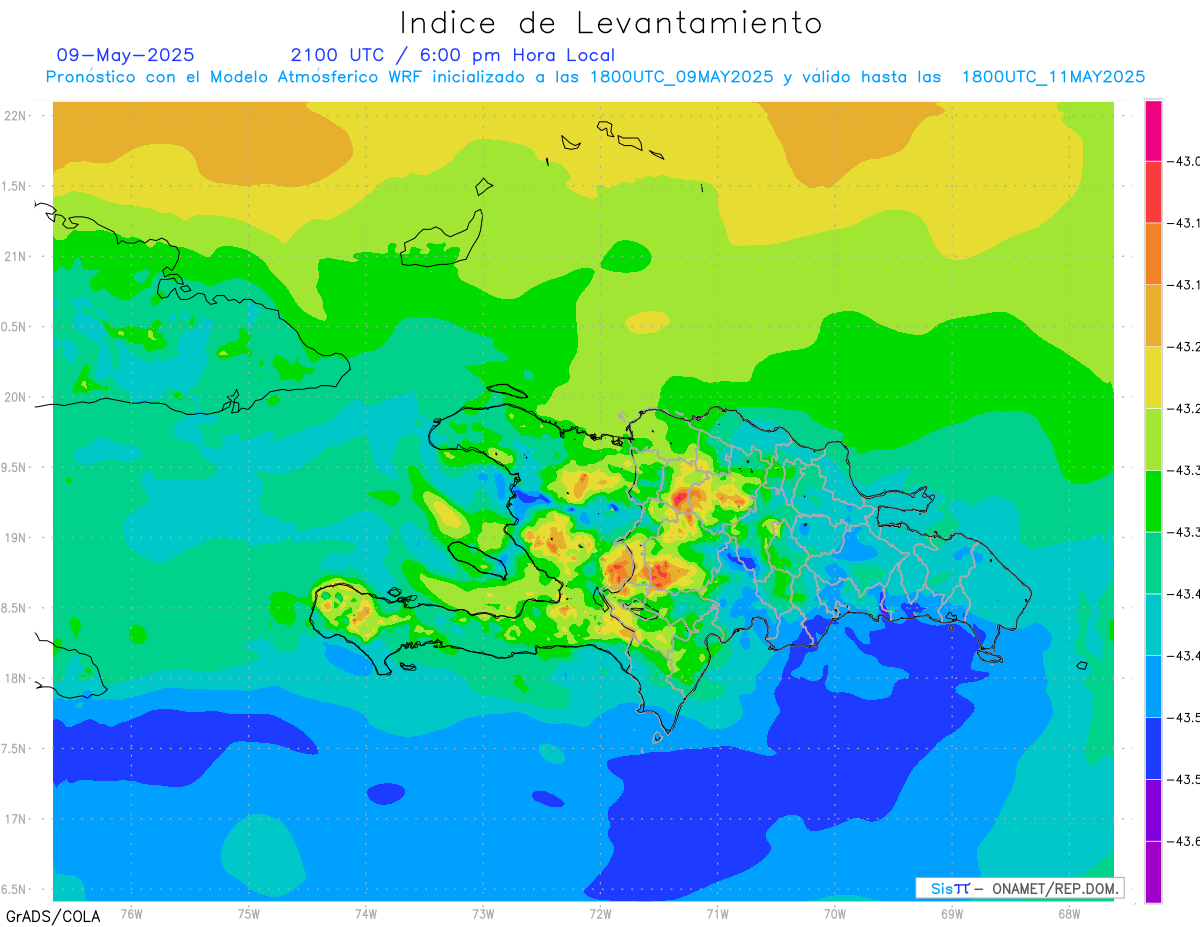Click the '20N' latitude label
Viewport: 1200px width, 927px height.
pyautogui.click(x=16, y=397)
